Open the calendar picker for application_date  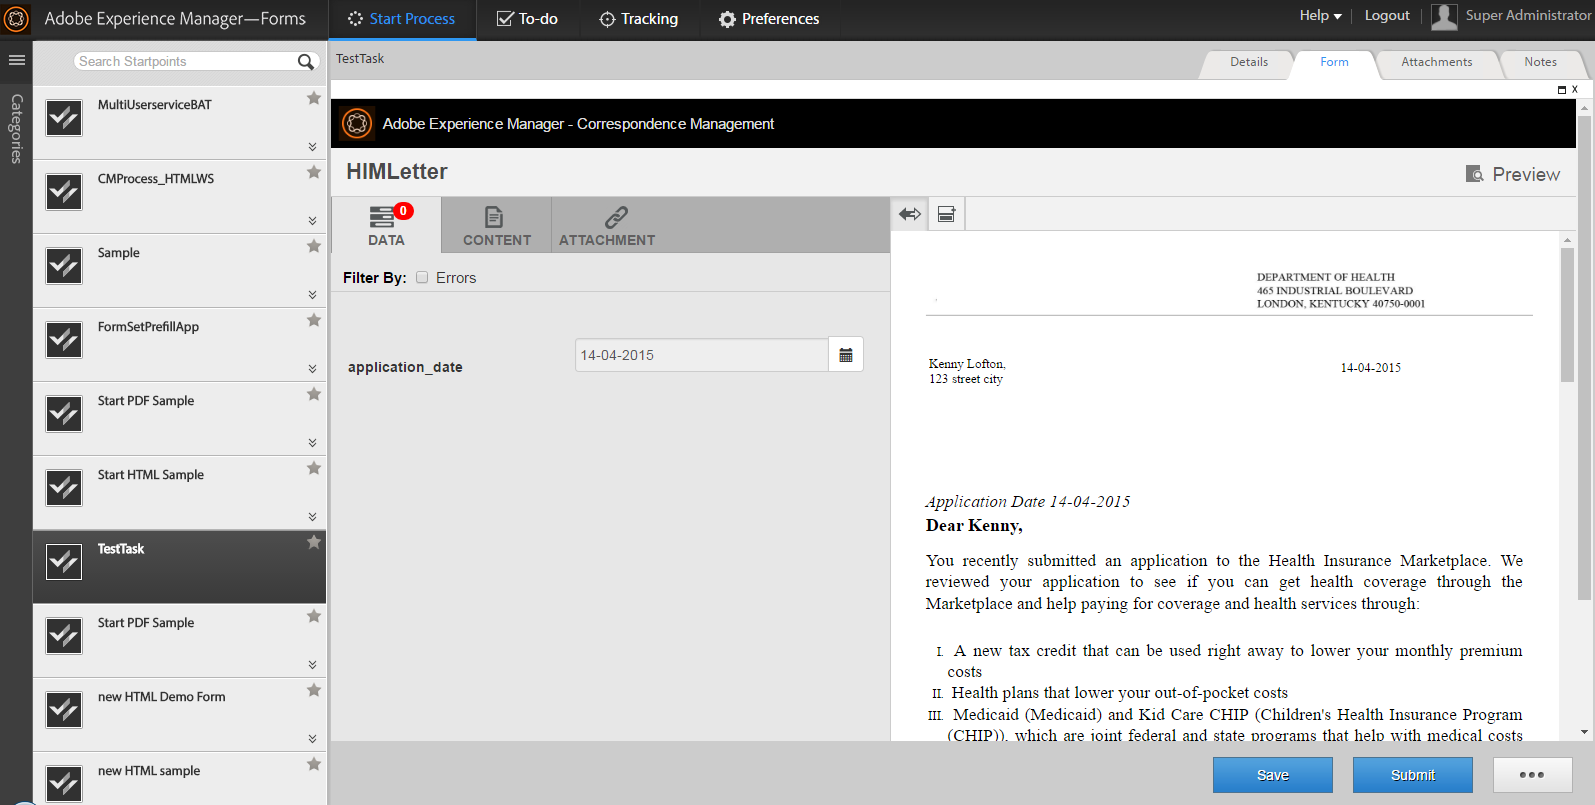pos(846,355)
